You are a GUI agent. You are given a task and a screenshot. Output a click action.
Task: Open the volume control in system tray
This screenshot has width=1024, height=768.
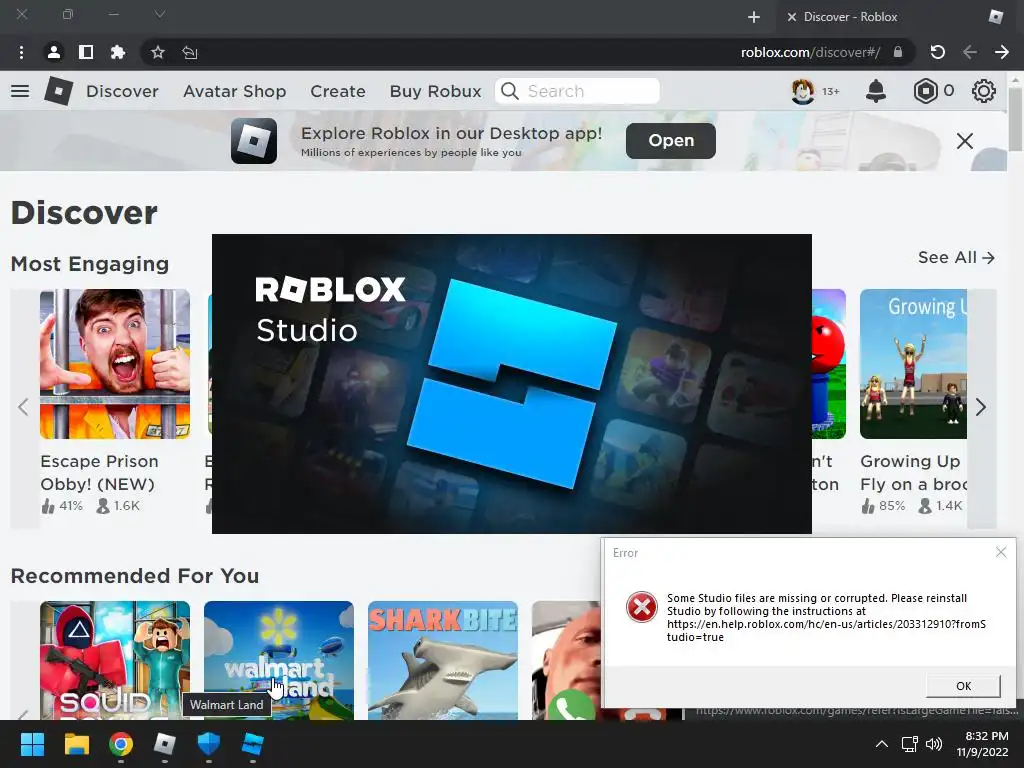tap(935, 744)
